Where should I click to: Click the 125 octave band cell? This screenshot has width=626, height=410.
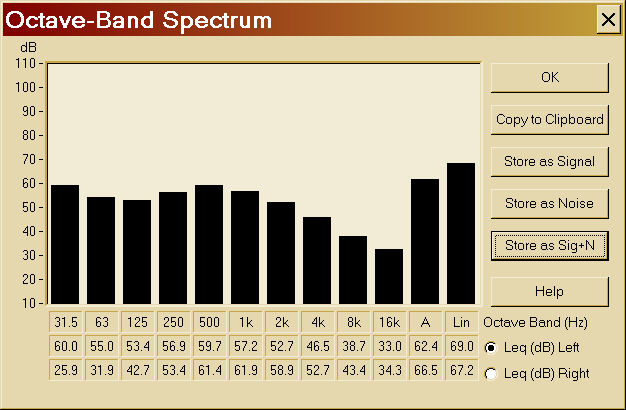coord(138,322)
